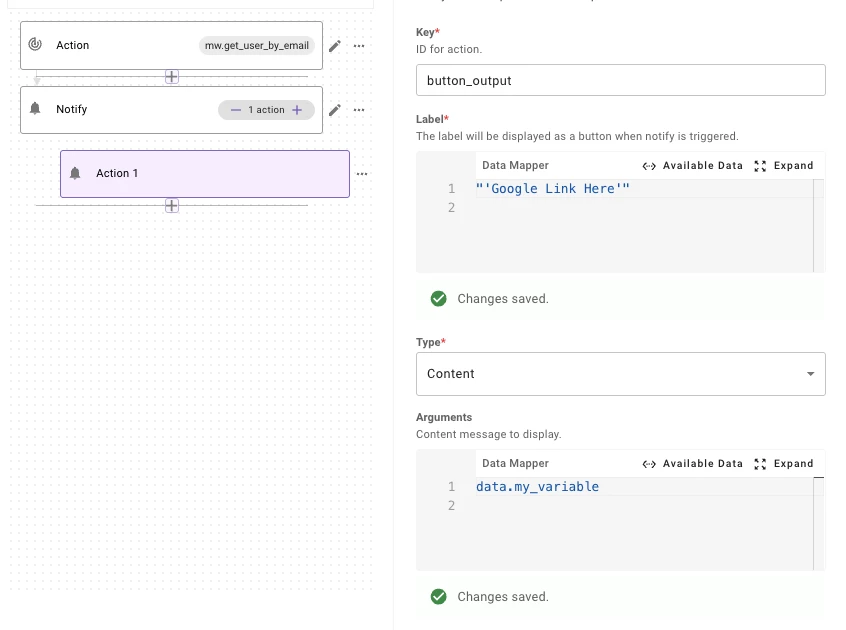Open the Type dropdown showing Content

coord(620,374)
